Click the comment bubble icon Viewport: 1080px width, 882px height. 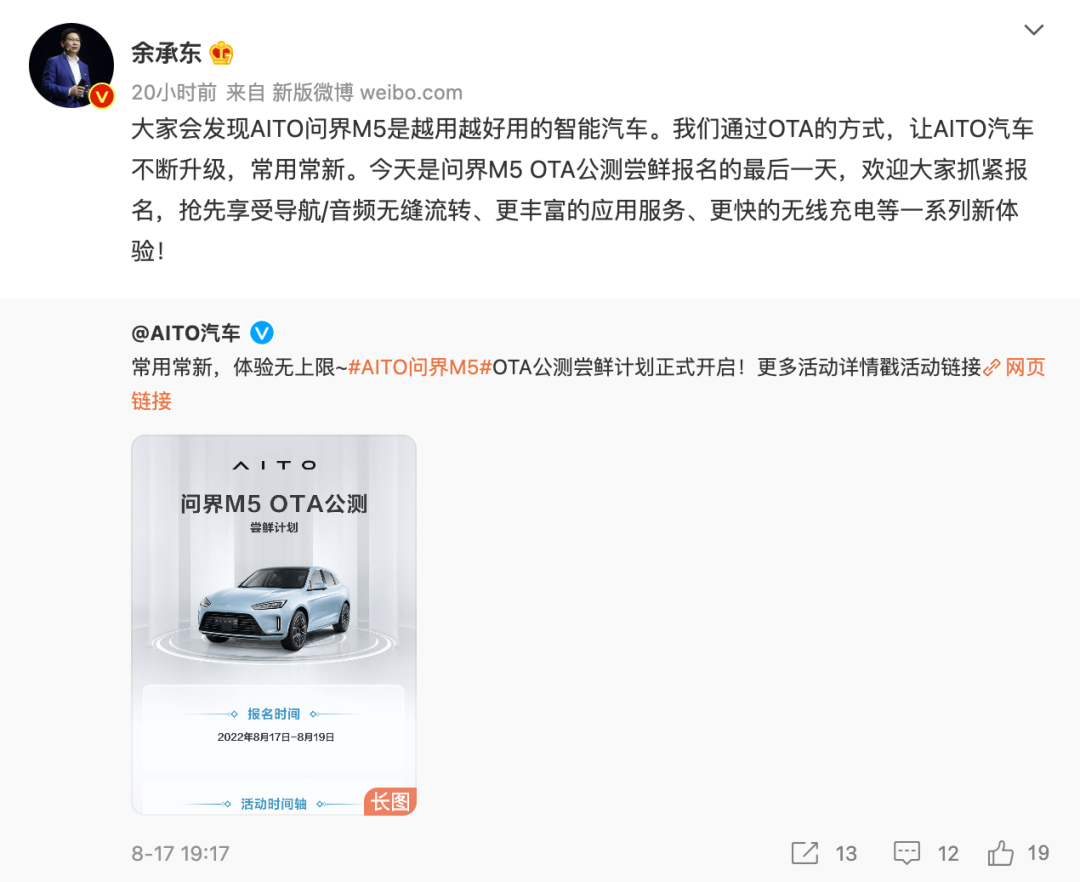click(x=906, y=853)
